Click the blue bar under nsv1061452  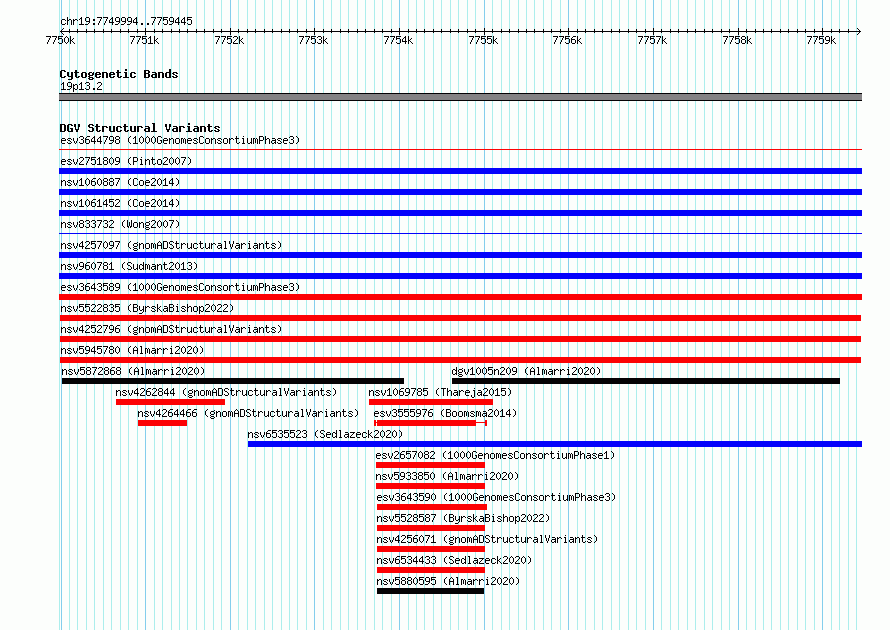coord(460,213)
